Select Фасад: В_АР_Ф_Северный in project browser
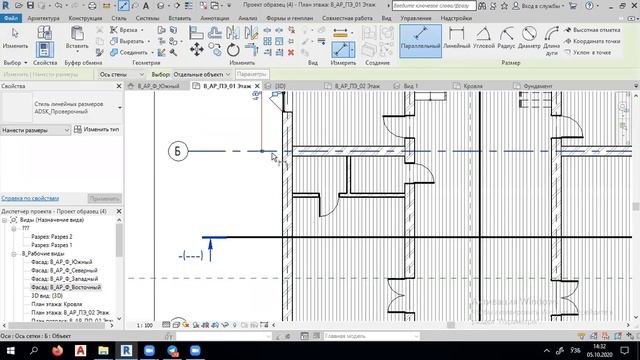 tap(64, 271)
